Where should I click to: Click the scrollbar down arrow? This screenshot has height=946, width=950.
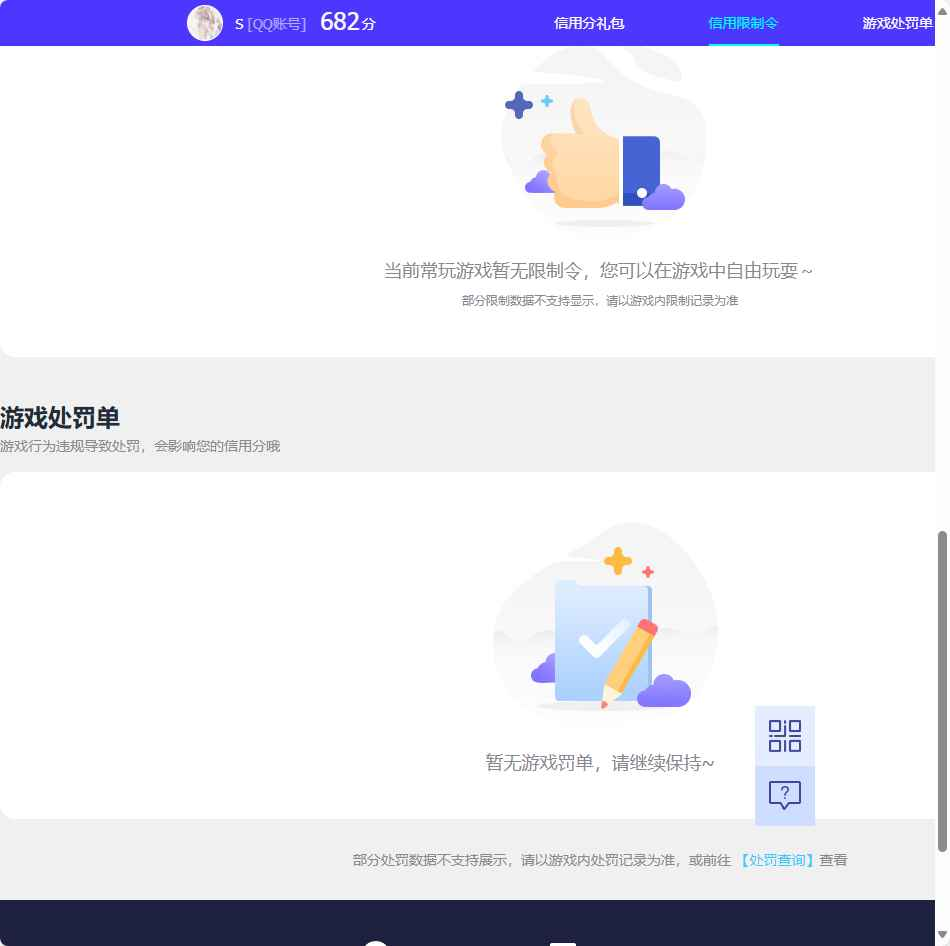coord(942,934)
